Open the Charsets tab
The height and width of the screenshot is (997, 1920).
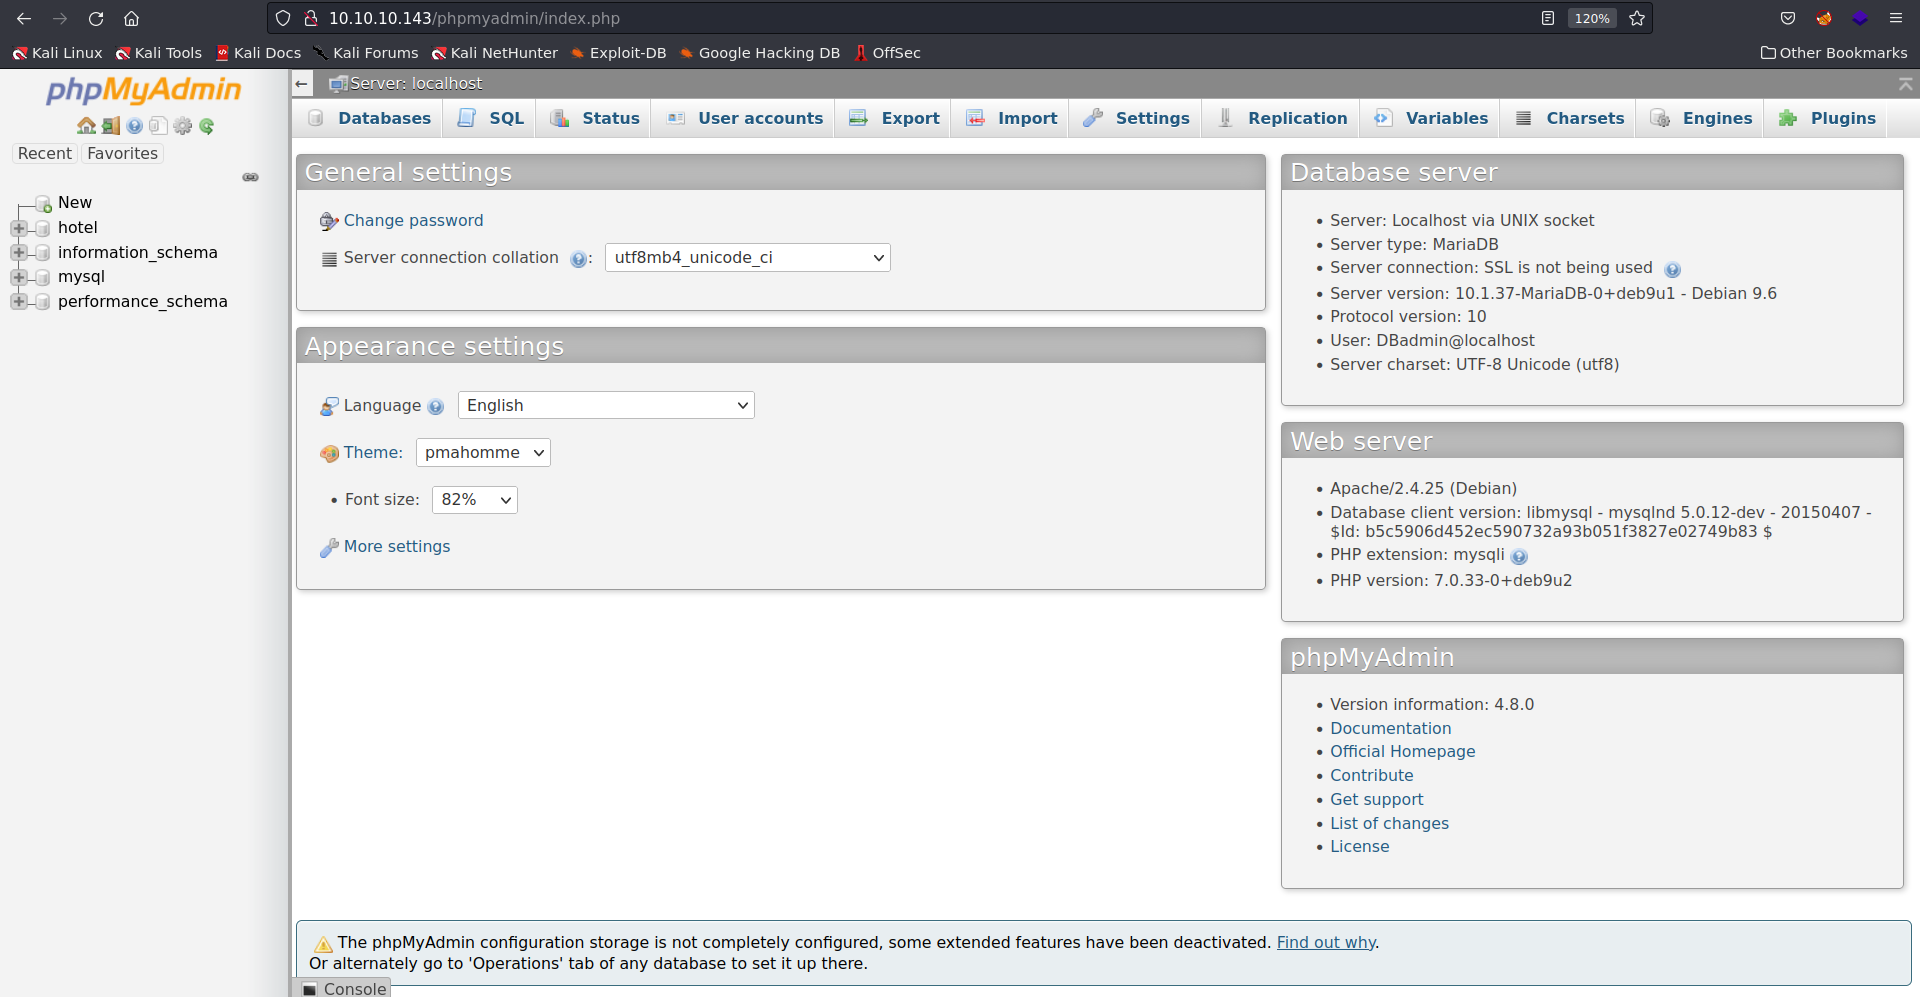(1570, 118)
